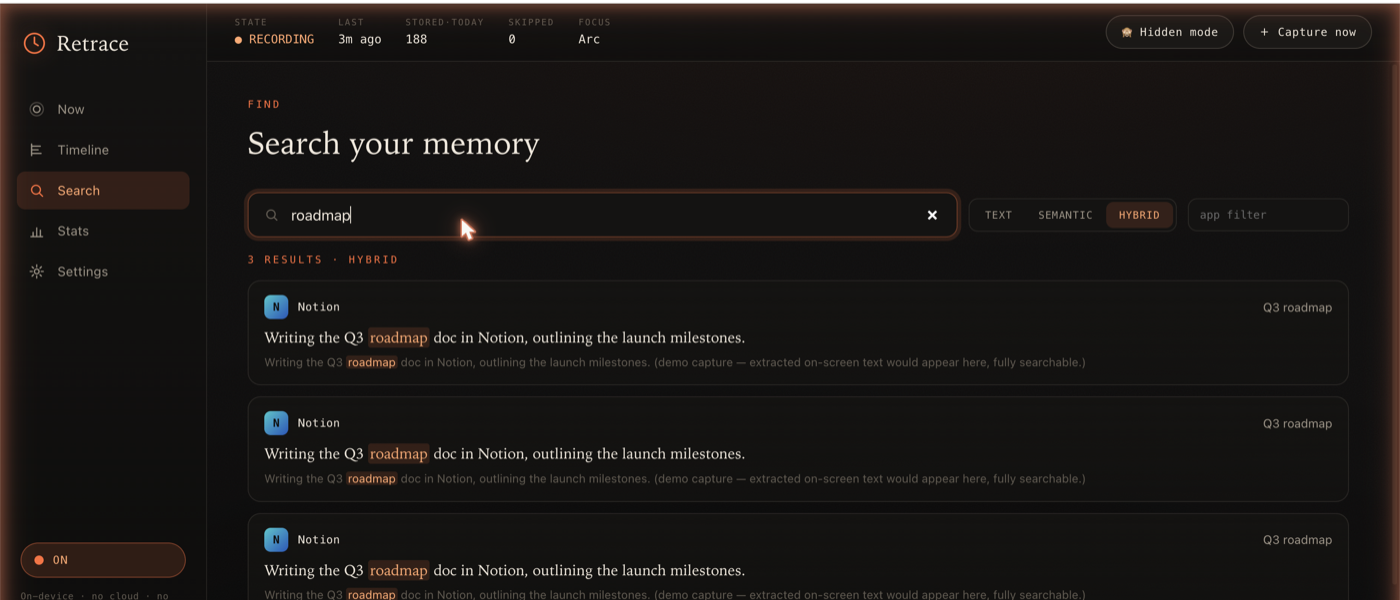Image resolution: width=1400 pixels, height=600 pixels.
Task: Click the magnifier icon in search field
Action: tap(272, 215)
